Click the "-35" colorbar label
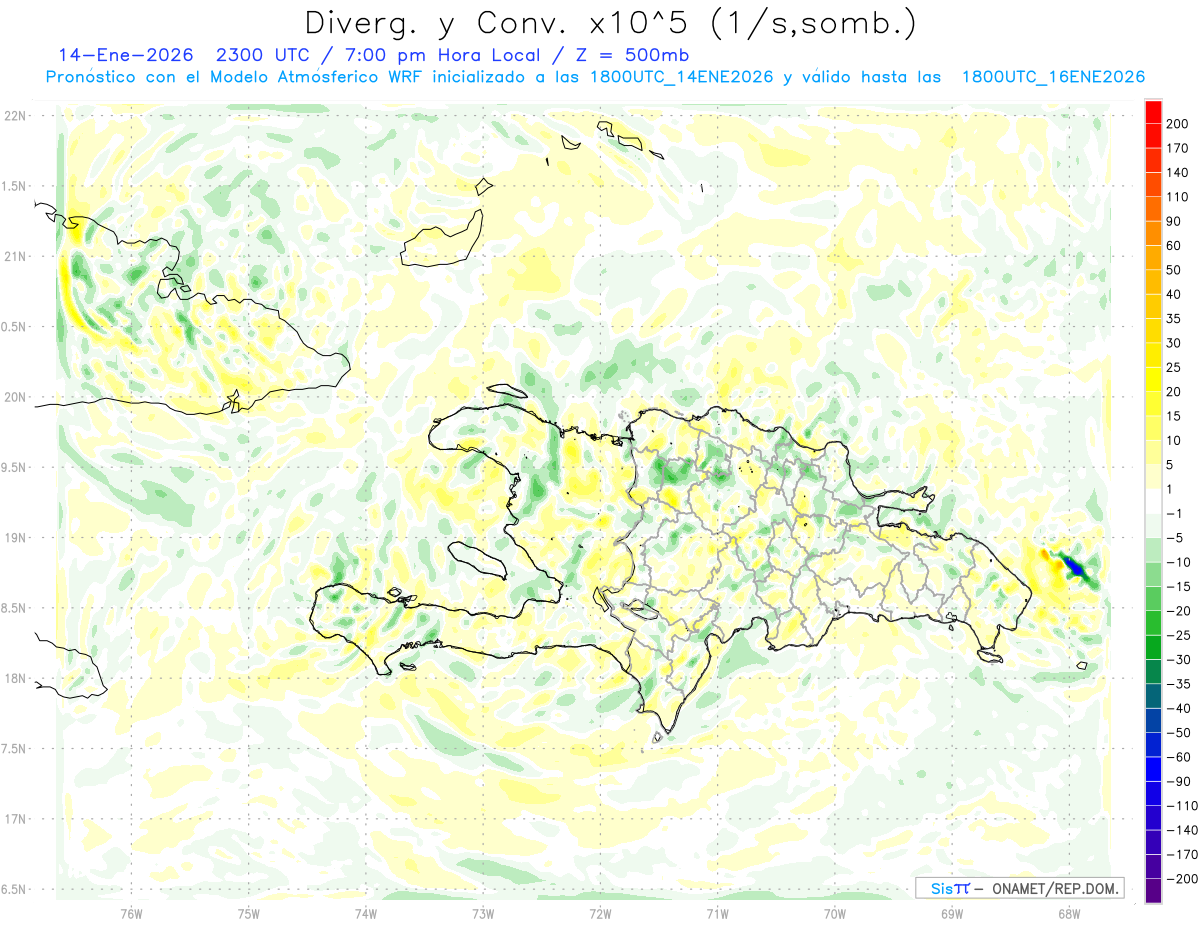 1178,684
